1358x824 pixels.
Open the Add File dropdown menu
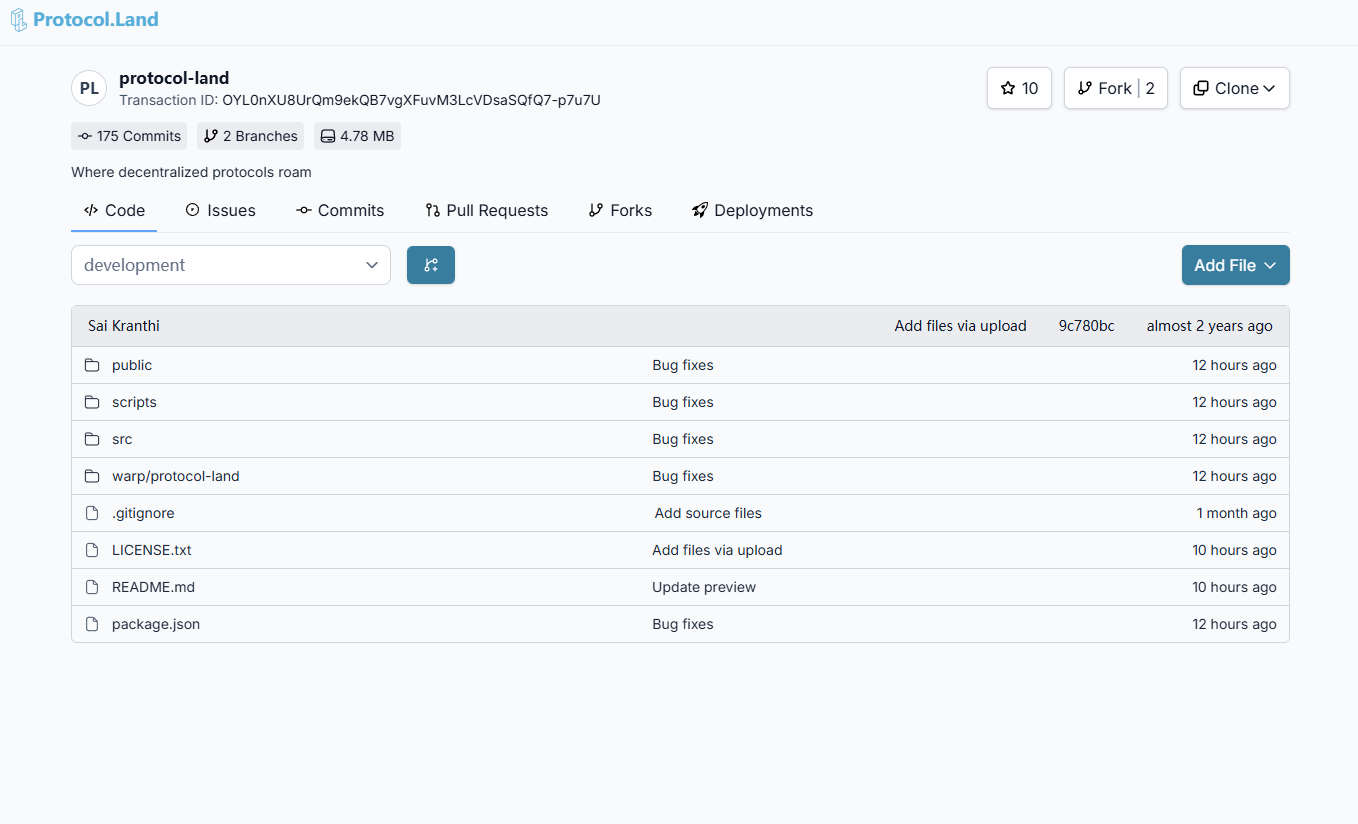1235,265
